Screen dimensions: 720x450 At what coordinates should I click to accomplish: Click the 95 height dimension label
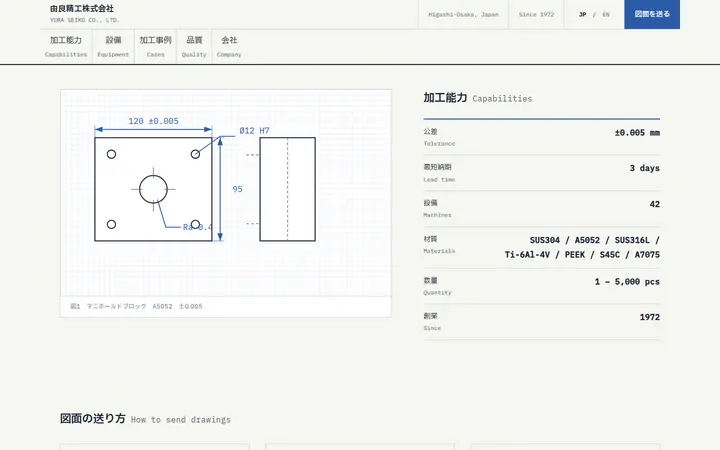click(x=237, y=189)
